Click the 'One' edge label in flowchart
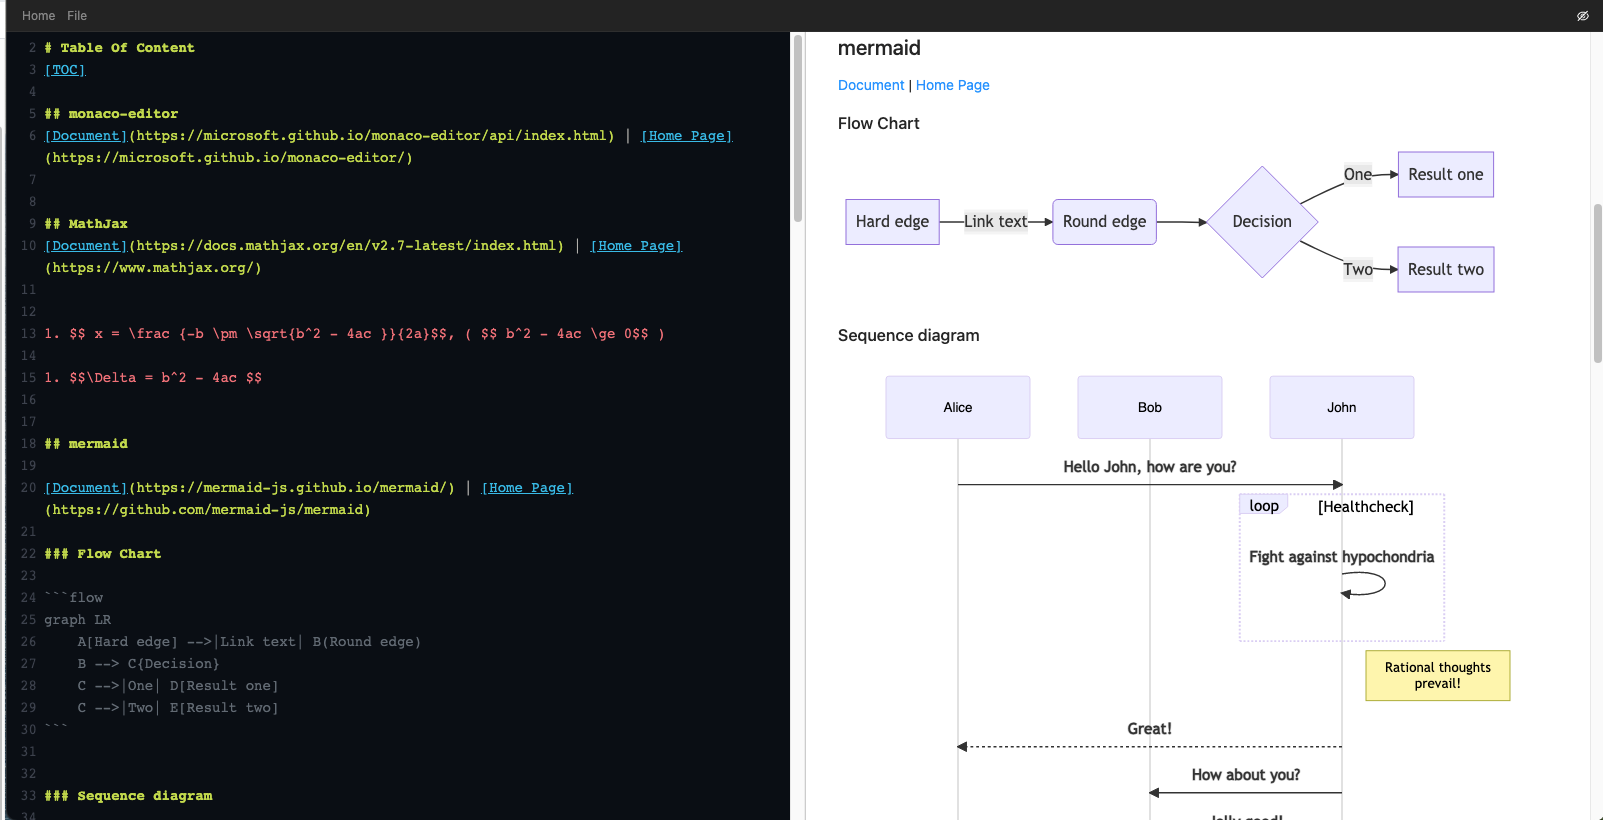The height and width of the screenshot is (820, 1603). click(x=1358, y=175)
